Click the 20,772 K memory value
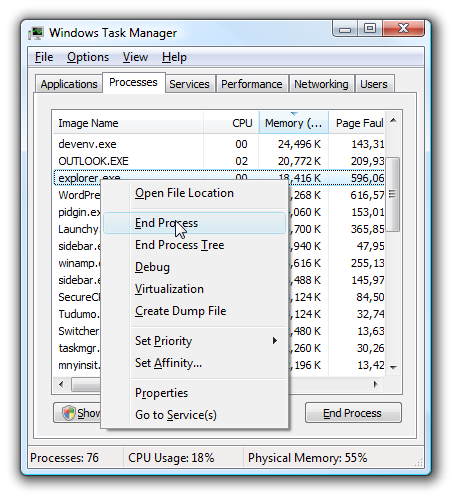Viewport: 454px width, 500px height. click(299, 161)
